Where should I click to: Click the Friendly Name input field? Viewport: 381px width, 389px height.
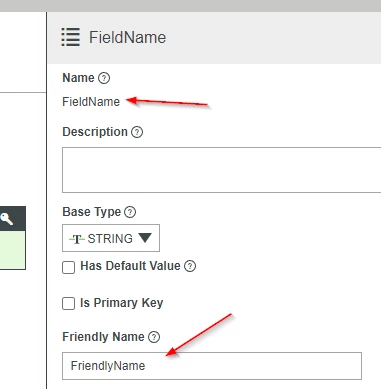pyautogui.click(x=212, y=366)
